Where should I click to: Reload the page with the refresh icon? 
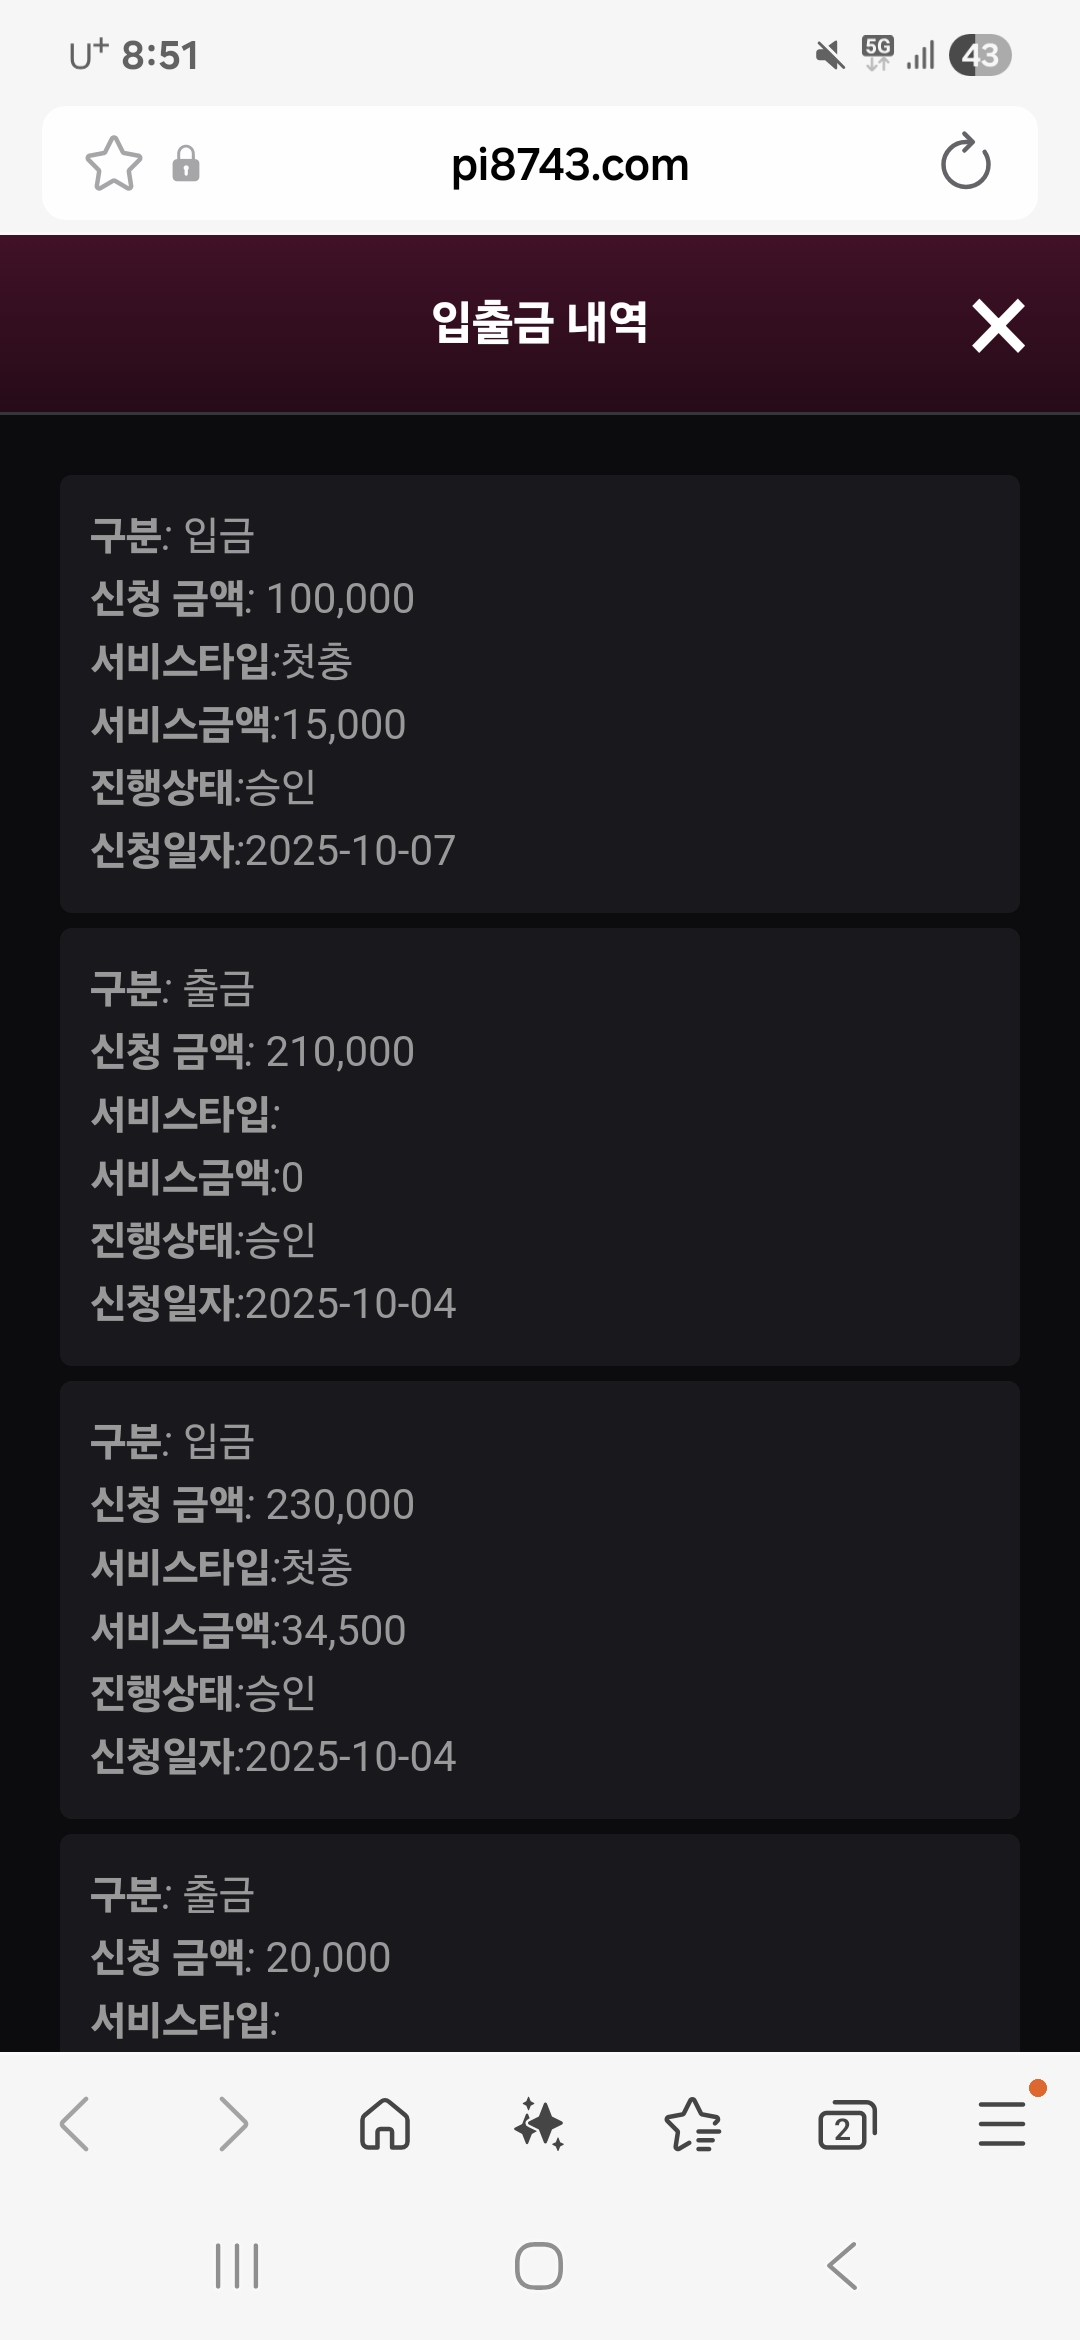[965, 163]
